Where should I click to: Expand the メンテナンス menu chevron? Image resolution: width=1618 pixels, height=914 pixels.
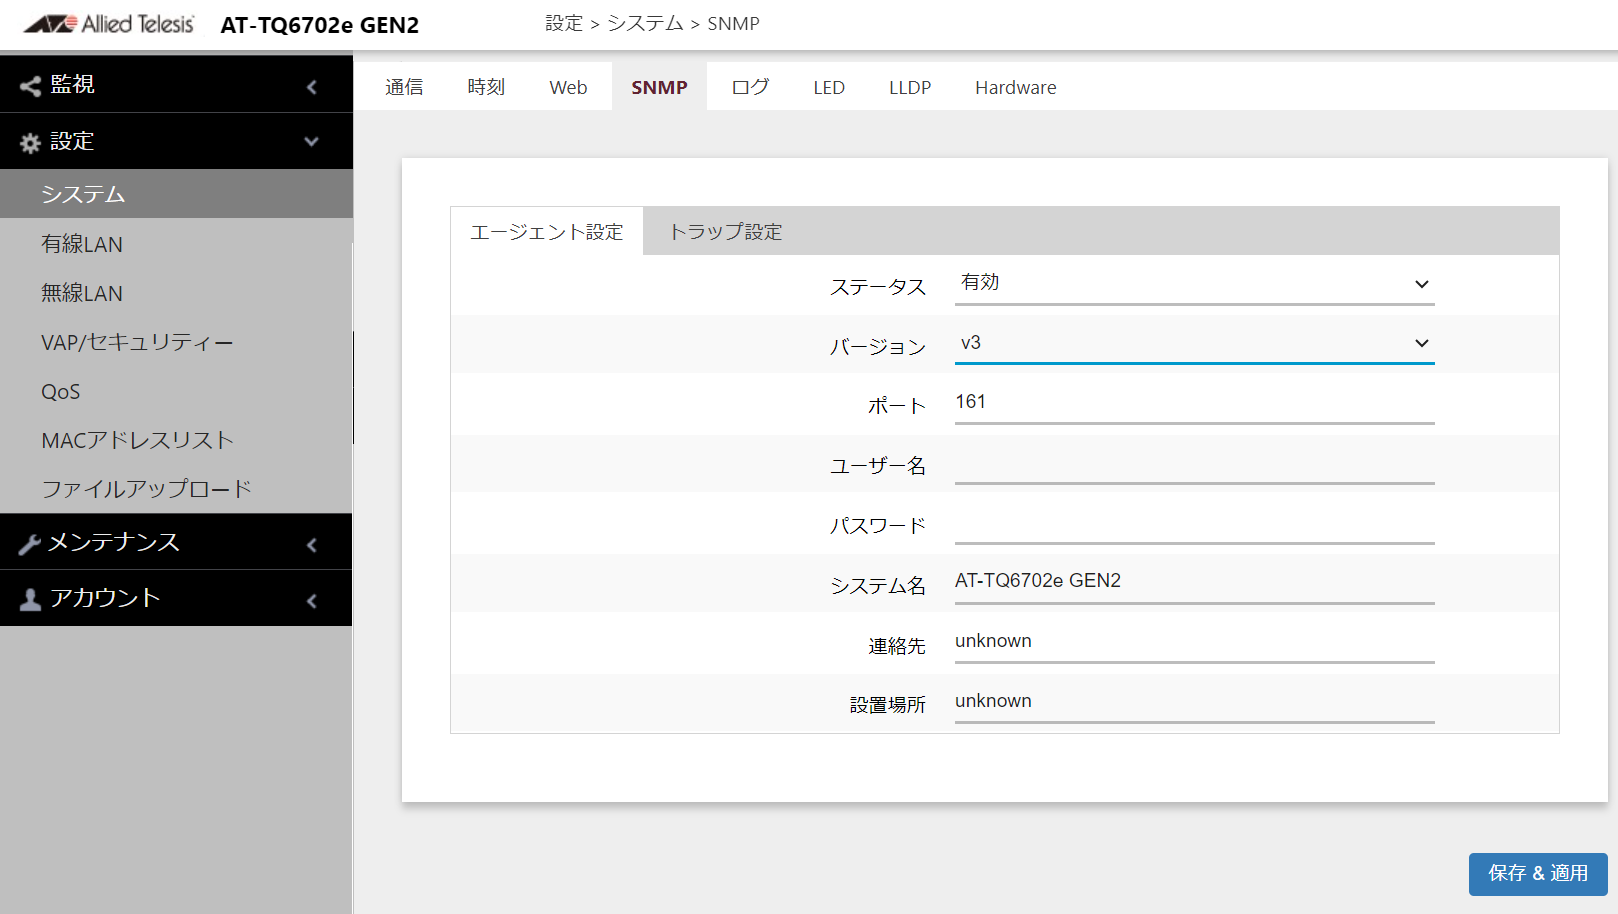(x=312, y=545)
